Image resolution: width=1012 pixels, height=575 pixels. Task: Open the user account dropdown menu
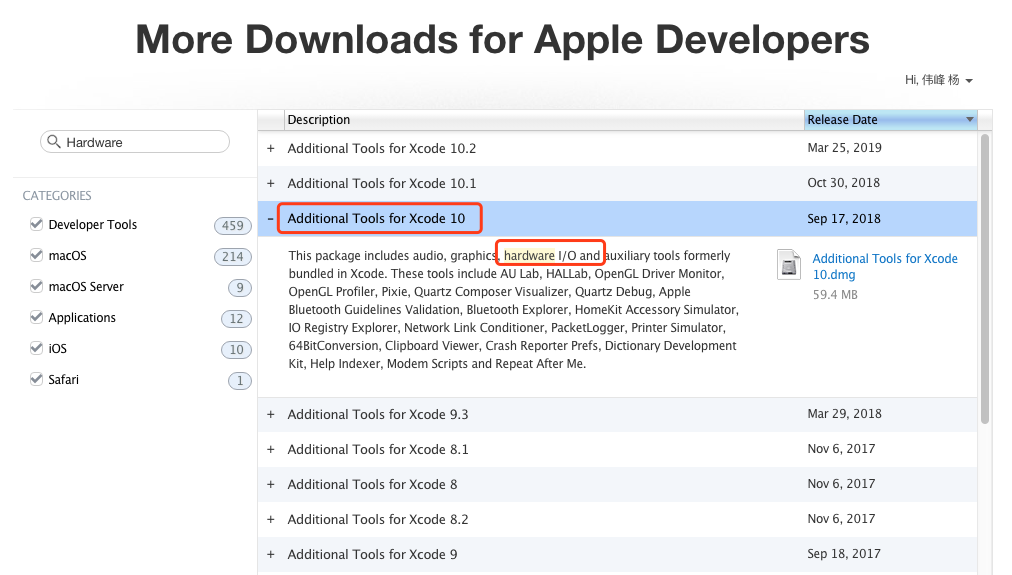coord(938,80)
